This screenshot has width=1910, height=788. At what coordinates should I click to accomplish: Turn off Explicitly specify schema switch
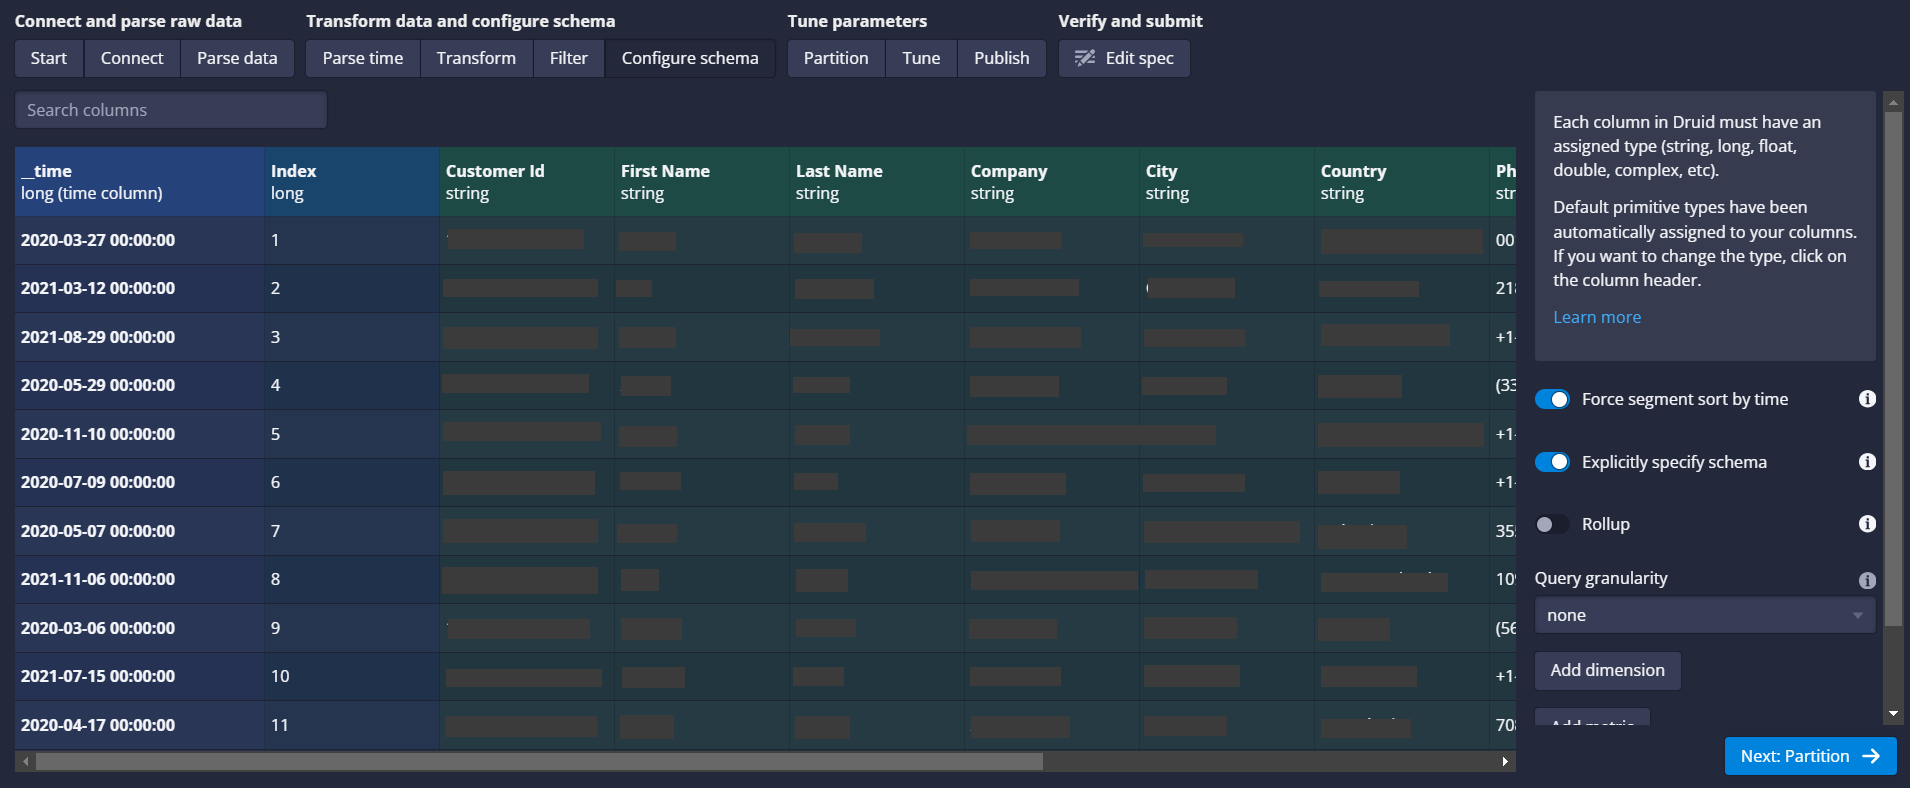[x=1552, y=462]
